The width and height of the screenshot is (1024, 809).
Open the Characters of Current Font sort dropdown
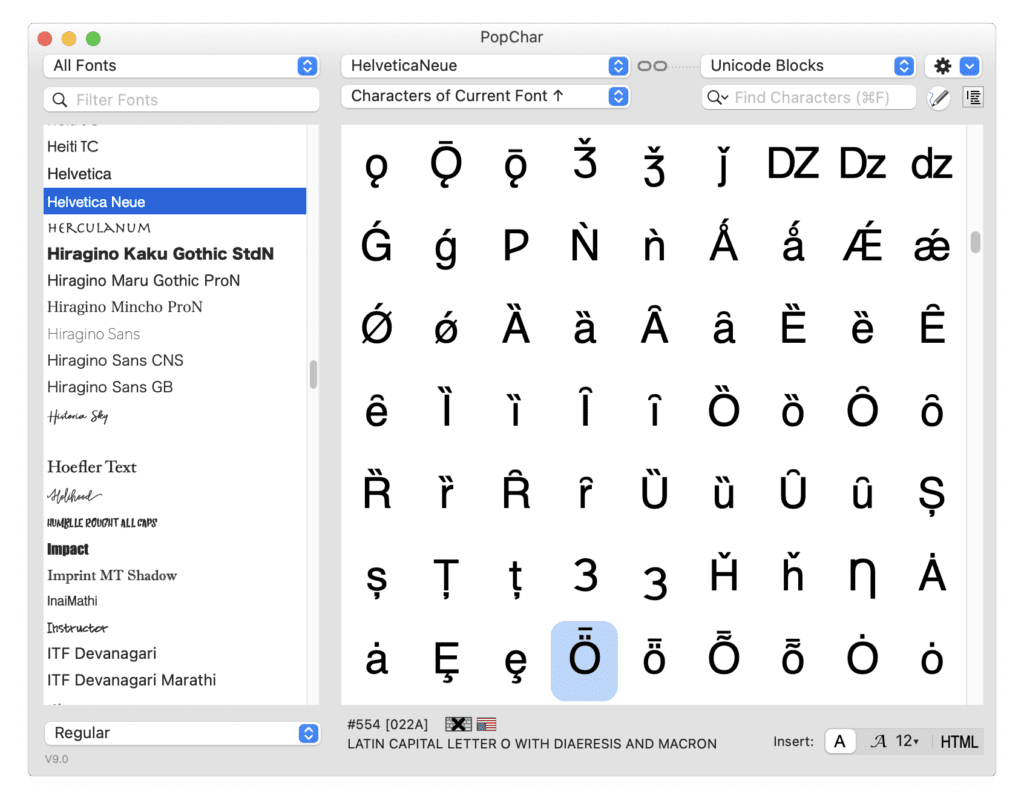tap(619, 97)
